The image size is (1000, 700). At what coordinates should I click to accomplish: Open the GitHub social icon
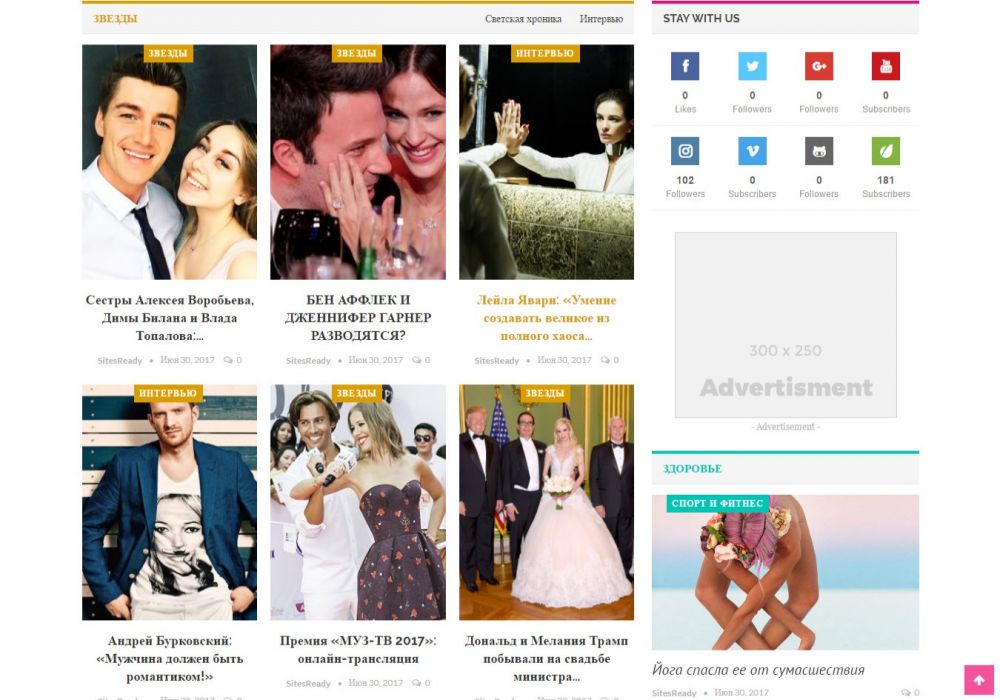pos(819,151)
